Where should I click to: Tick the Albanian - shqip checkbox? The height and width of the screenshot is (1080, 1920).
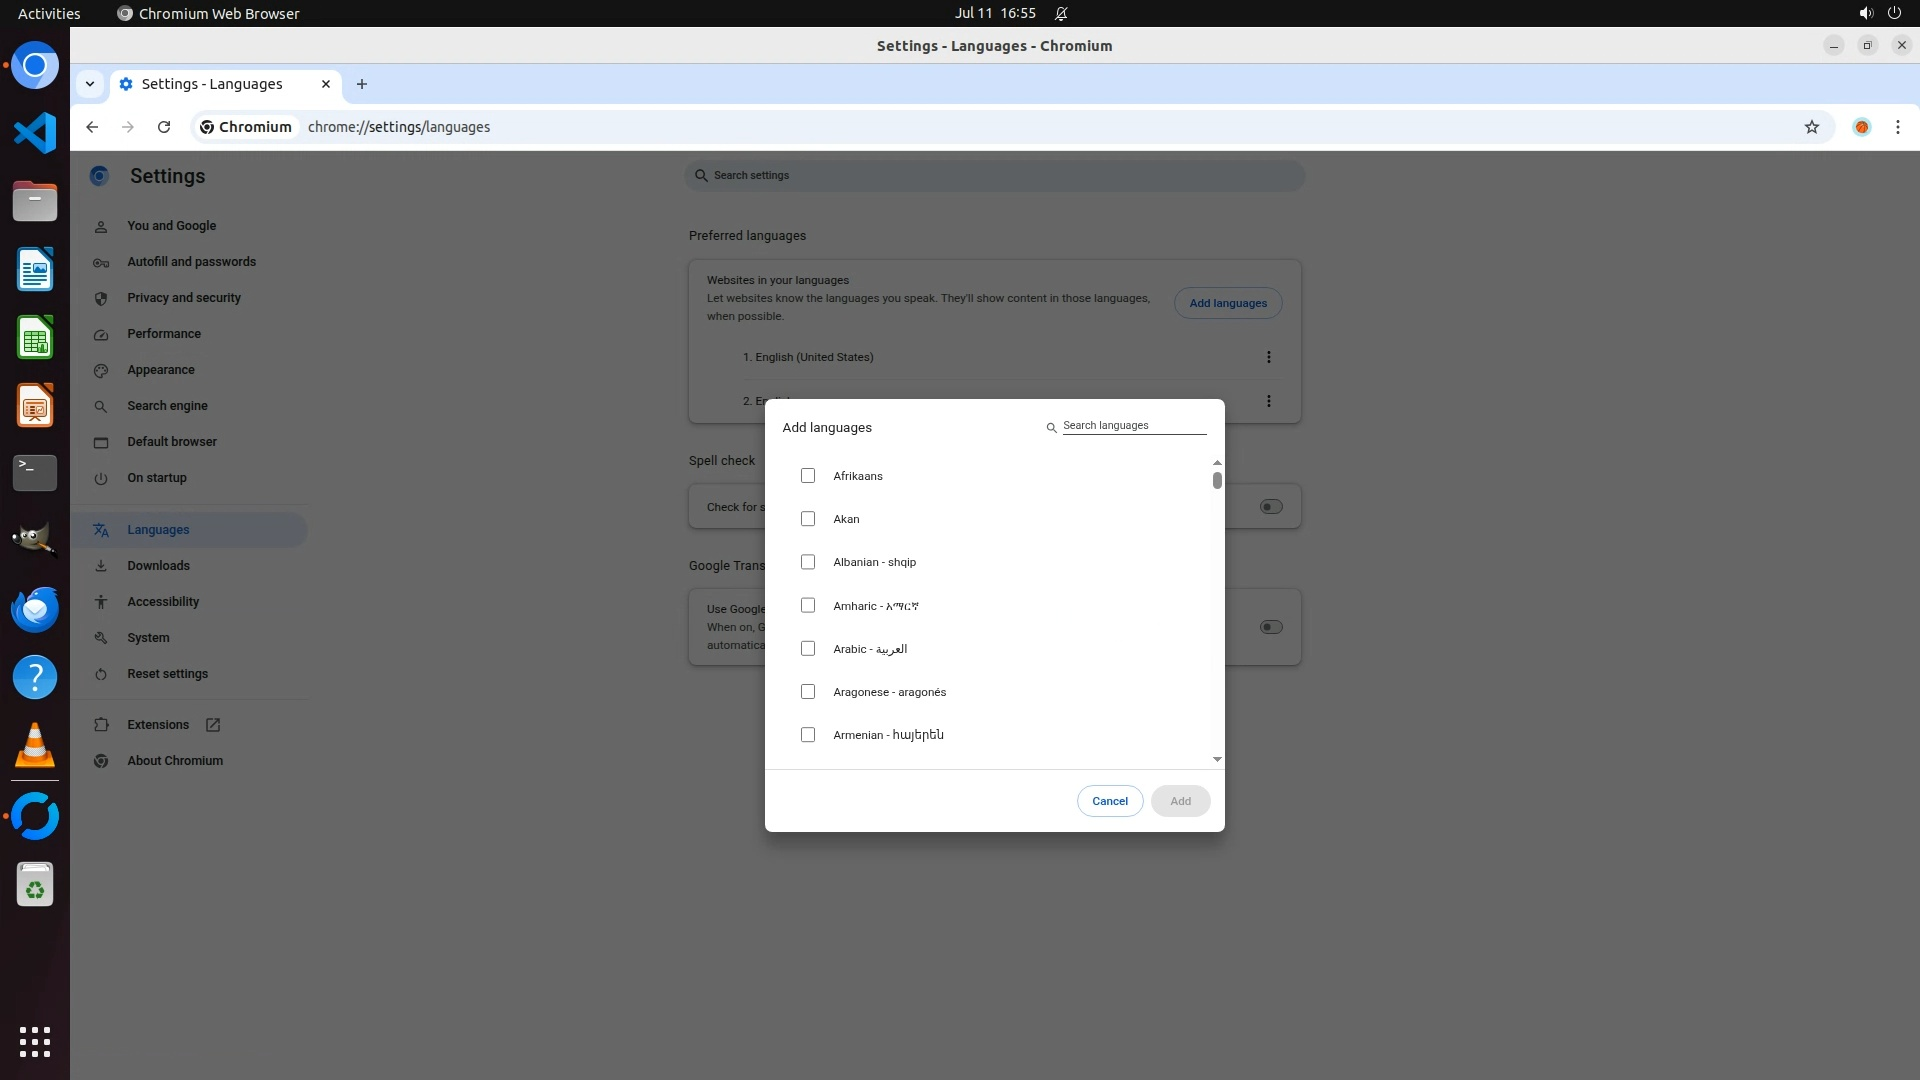pos(808,562)
